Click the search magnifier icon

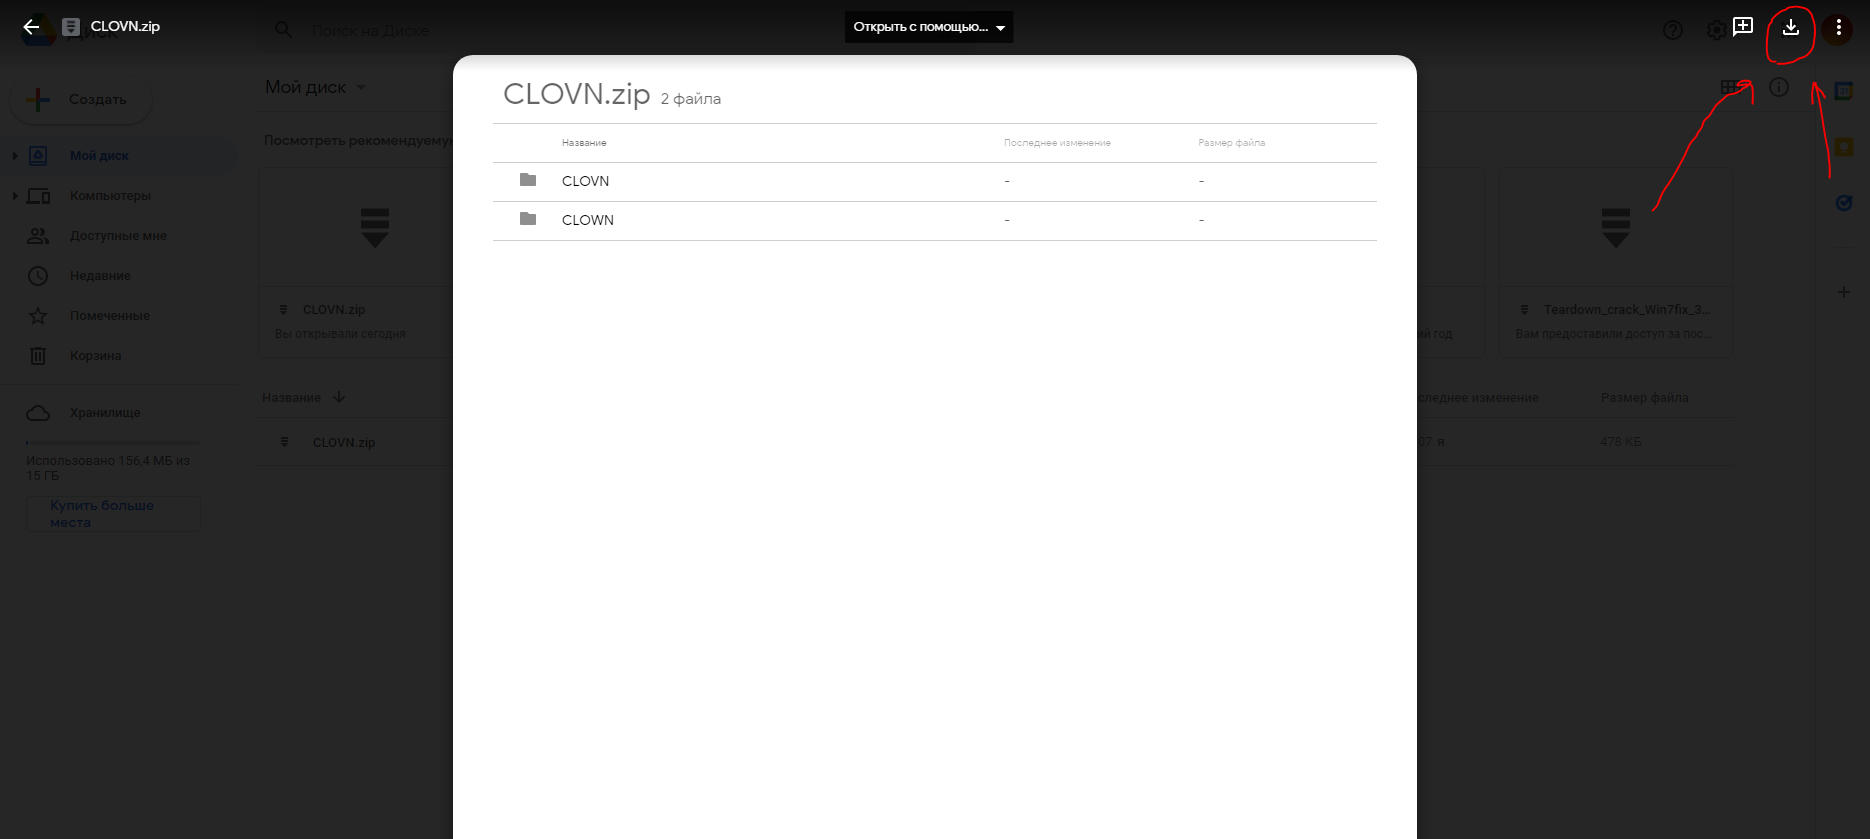pos(284,30)
